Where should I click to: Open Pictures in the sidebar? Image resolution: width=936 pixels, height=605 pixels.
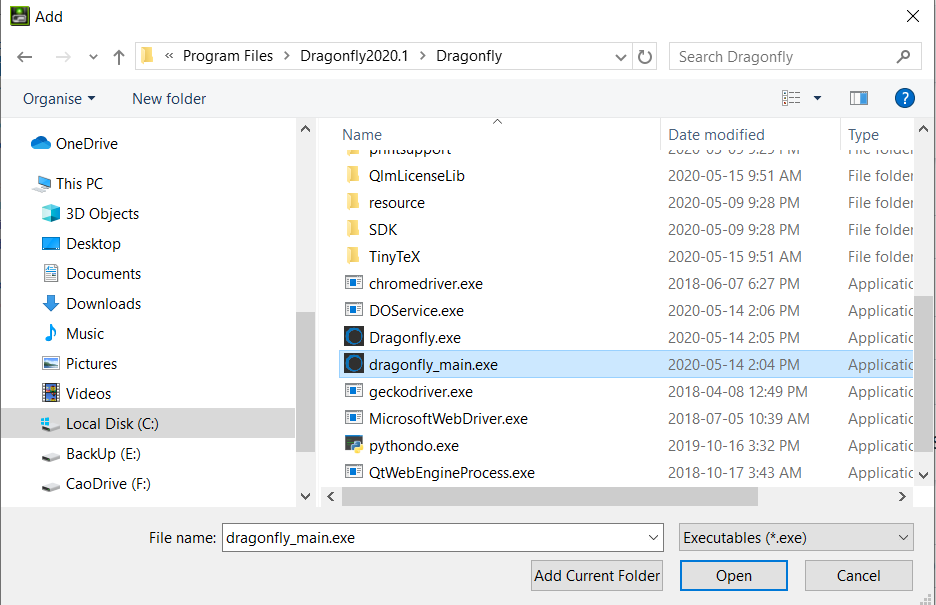pyautogui.click(x=79, y=363)
